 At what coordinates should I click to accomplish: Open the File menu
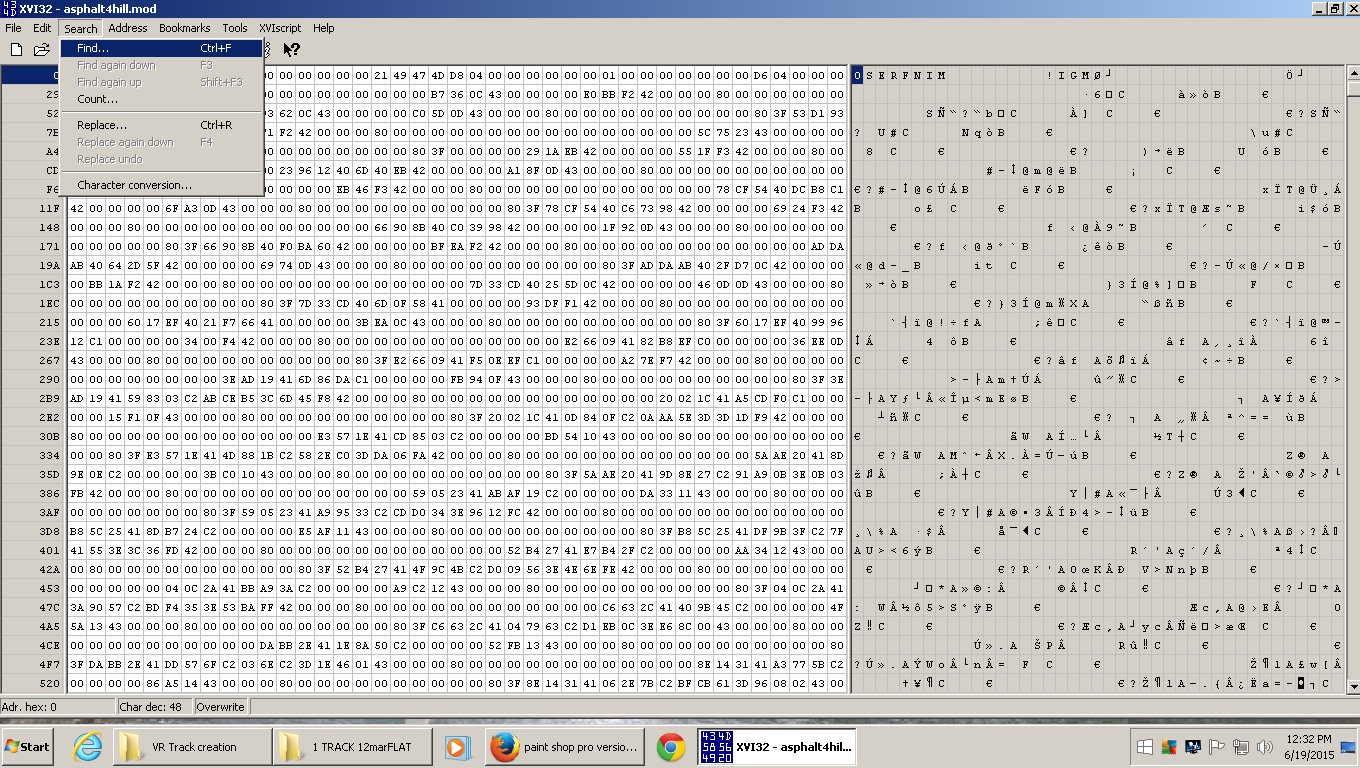13,28
